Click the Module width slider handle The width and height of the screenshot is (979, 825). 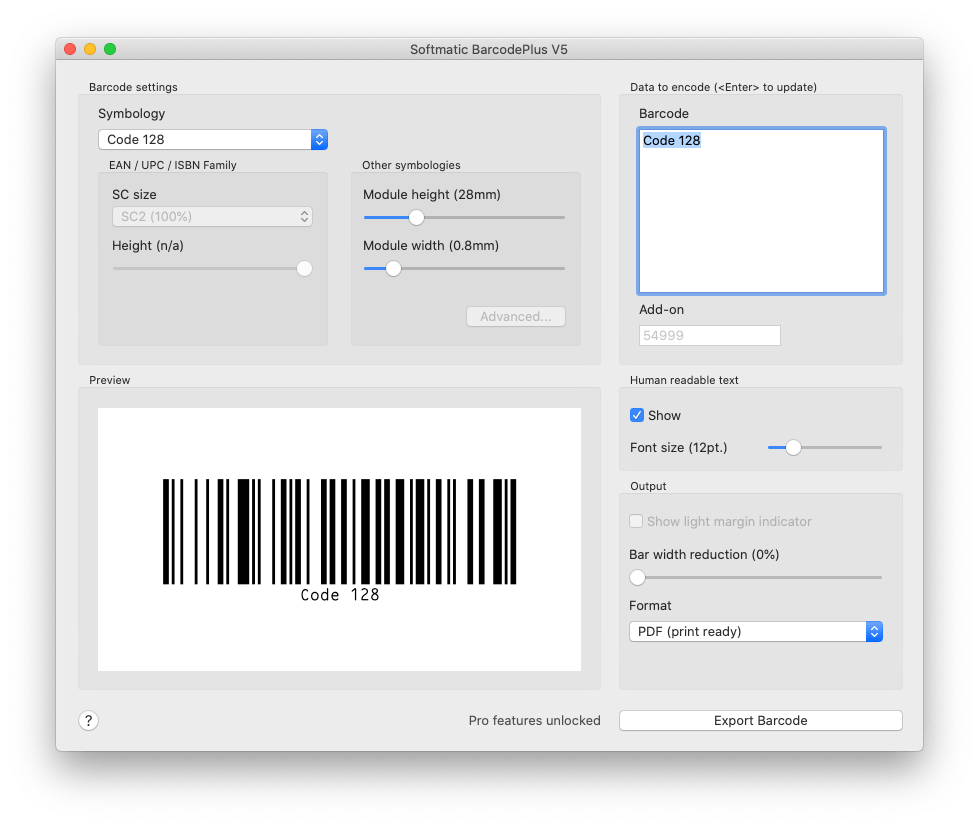[x=393, y=269]
